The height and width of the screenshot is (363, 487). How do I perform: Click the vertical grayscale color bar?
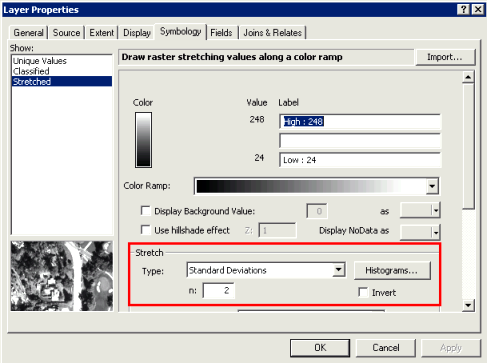pos(143,140)
